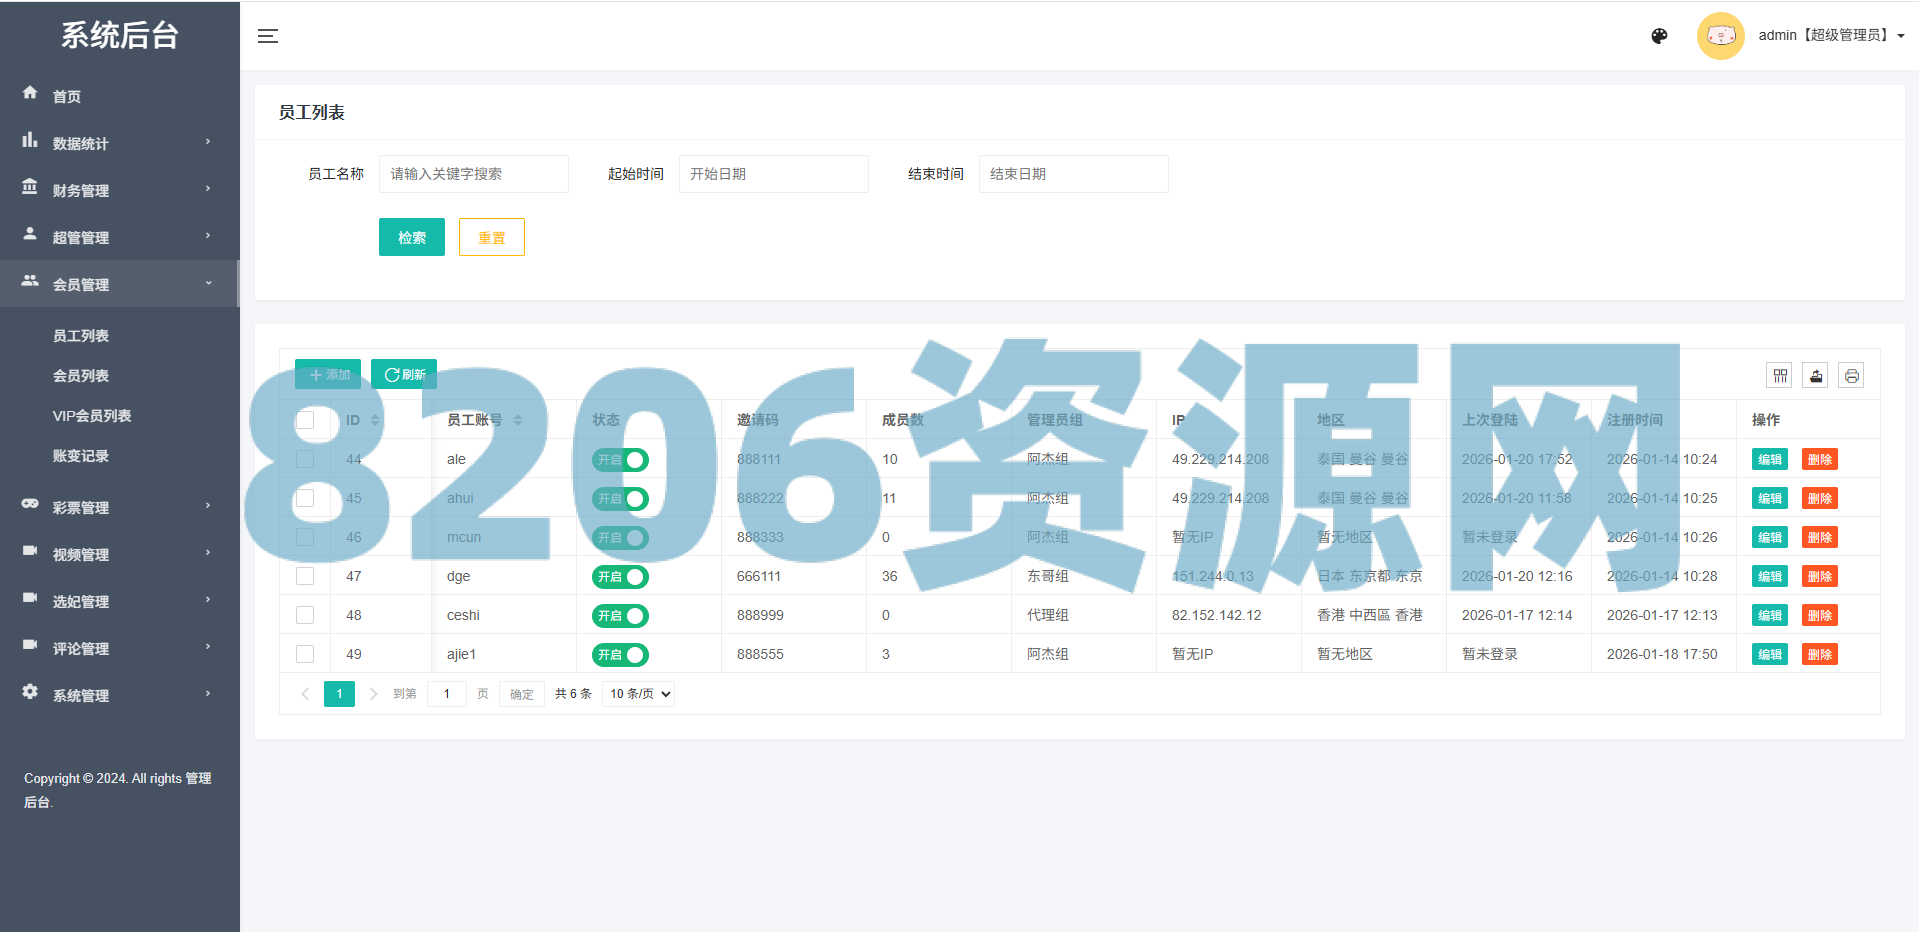Click the person icon for 超管管理

coord(30,234)
